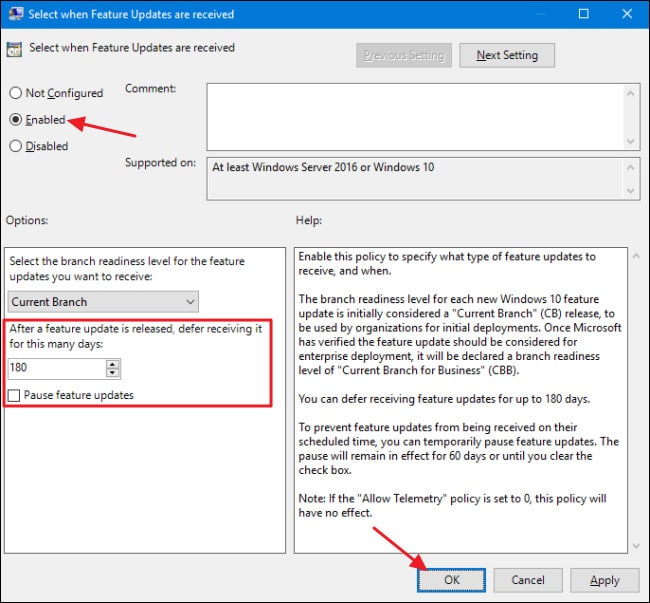This screenshot has height=603, width=650.
Task: Click the 'Supported on:' label
Action: point(160,162)
